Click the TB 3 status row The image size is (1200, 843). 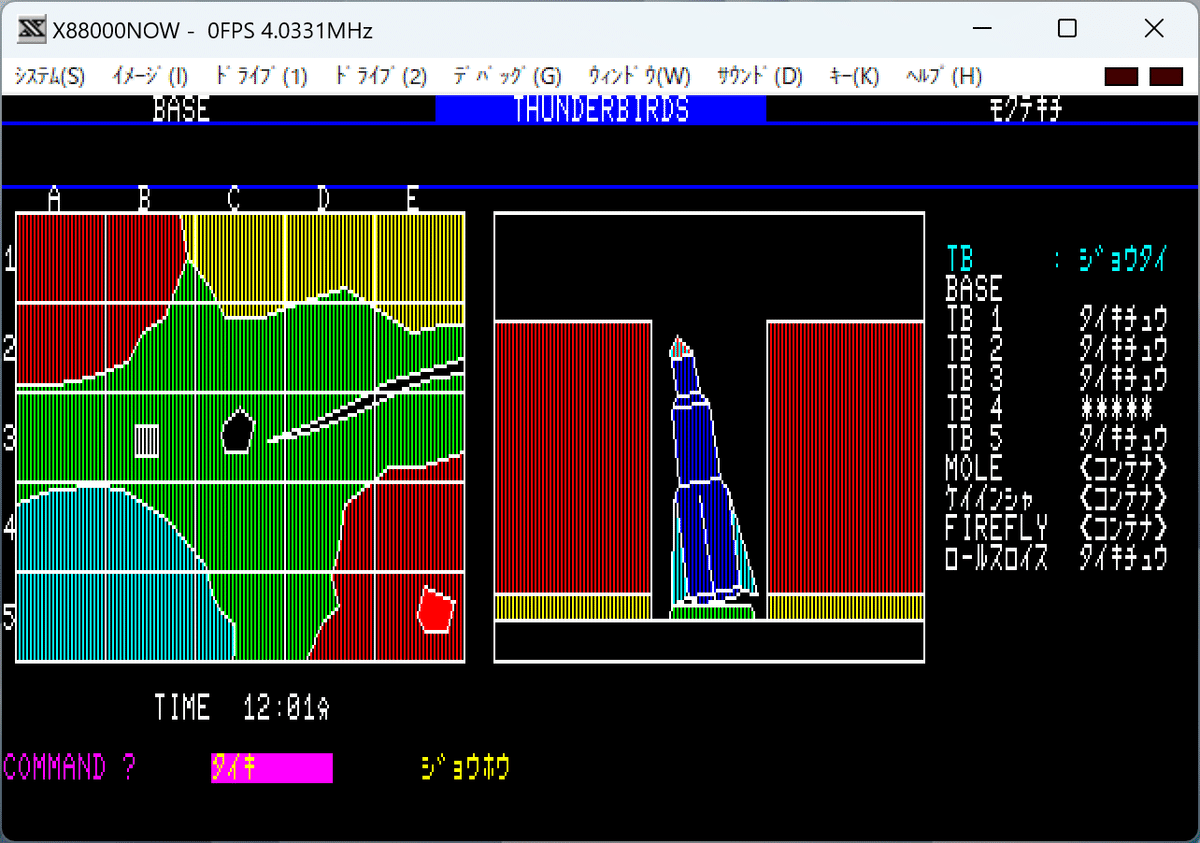tap(1056, 379)
